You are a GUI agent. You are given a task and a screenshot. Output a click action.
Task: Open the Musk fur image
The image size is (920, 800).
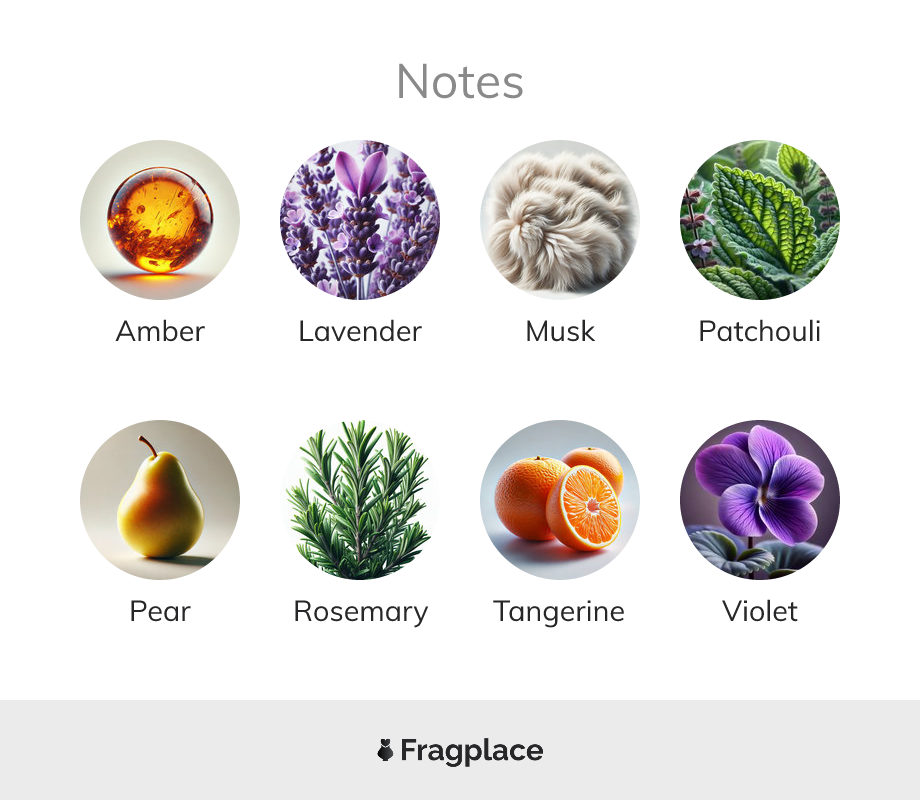[560, 220]
